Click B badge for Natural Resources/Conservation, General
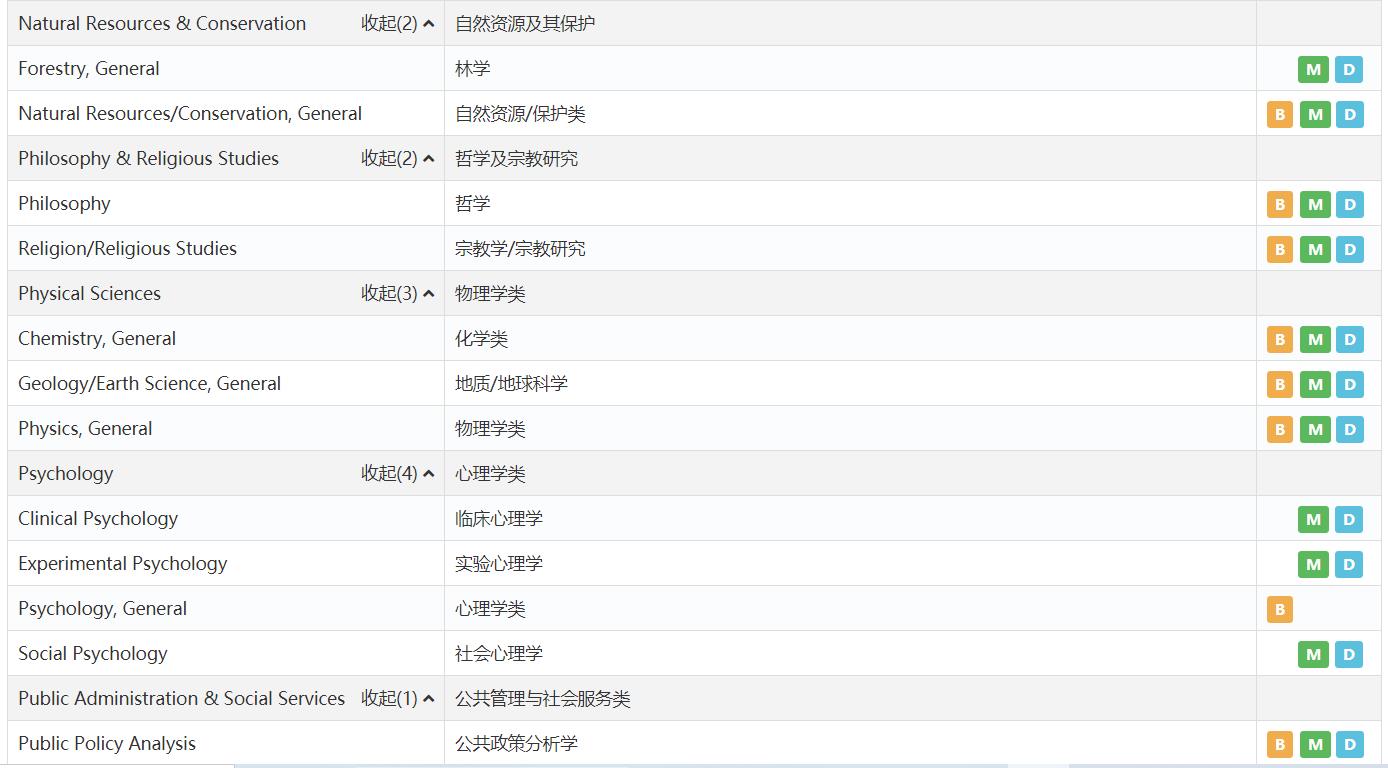The width and height of the screenshot is (1388, 768). pos(1280,114)
